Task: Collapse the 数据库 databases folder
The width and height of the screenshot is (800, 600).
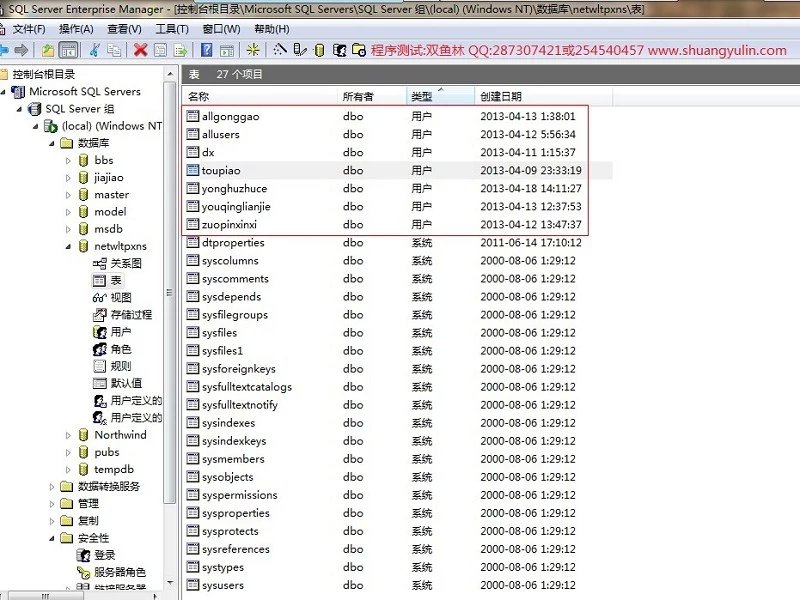Action: pos(52,143)
